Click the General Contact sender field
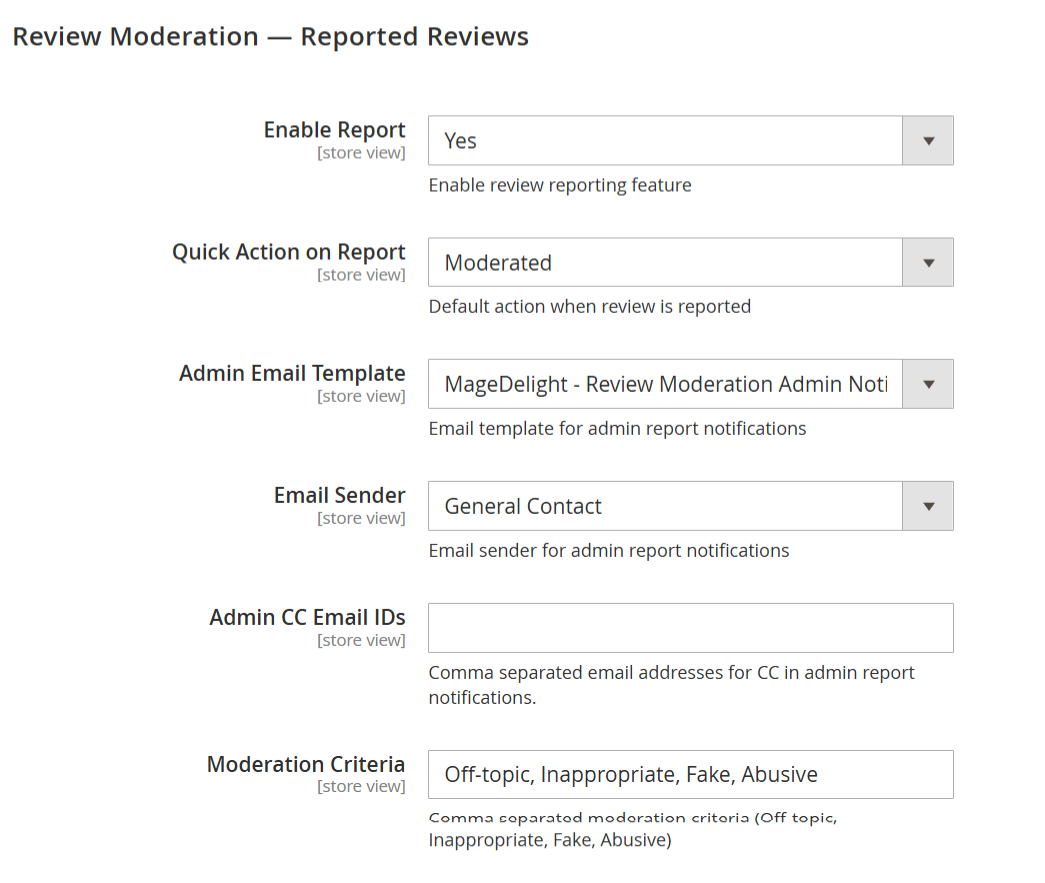 pos(665,506)
